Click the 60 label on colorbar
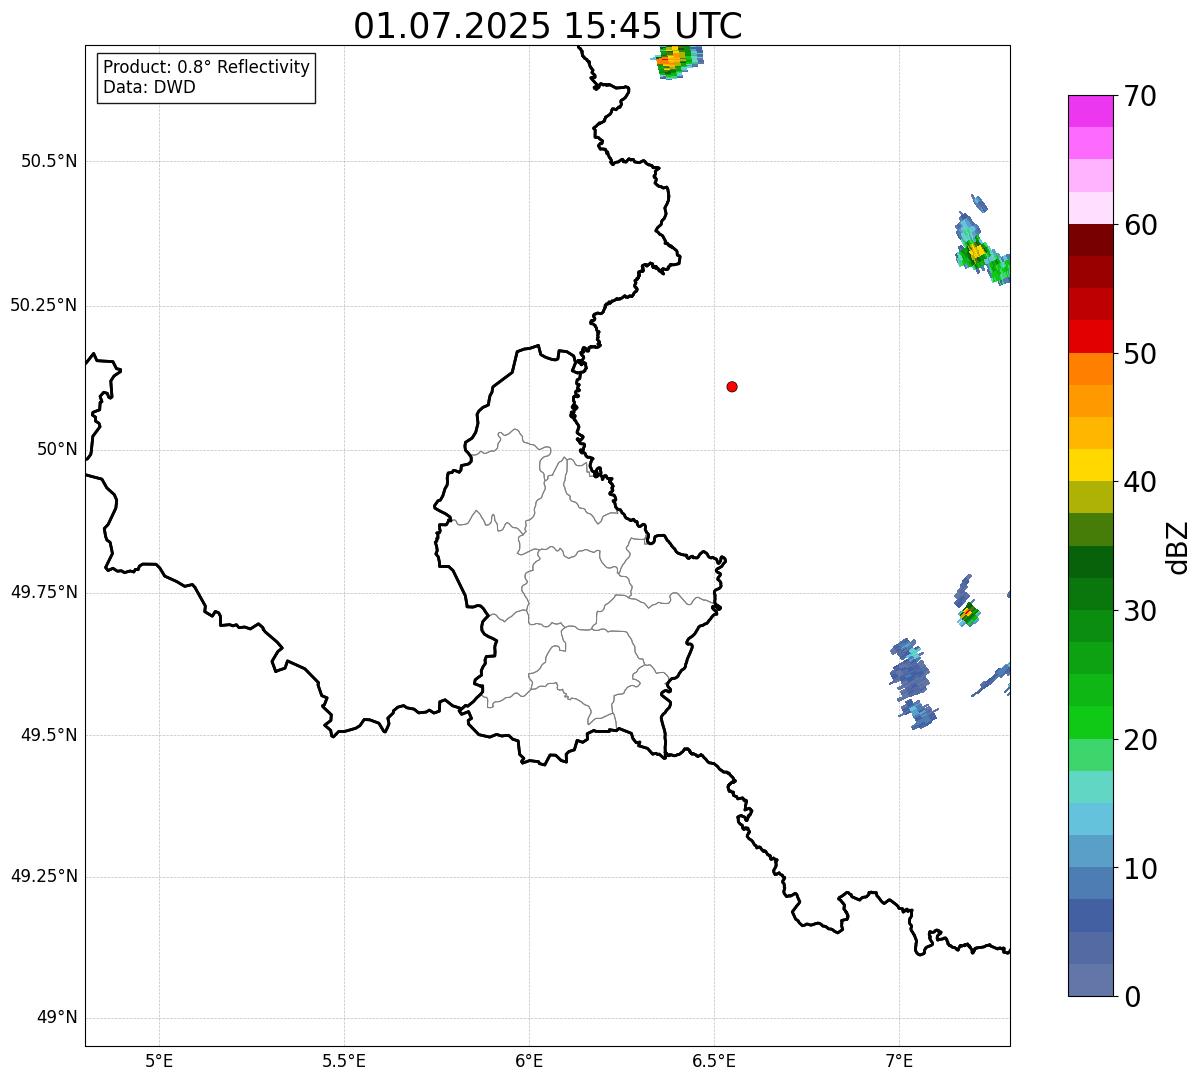The width and height of the screenshot is (1202, 1081). coord(1140,225)
